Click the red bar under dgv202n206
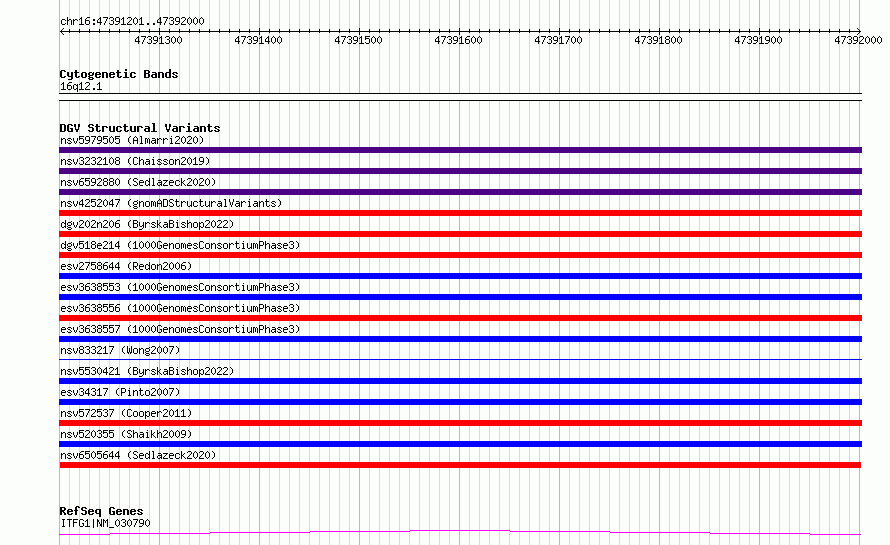 click(460, 234)
